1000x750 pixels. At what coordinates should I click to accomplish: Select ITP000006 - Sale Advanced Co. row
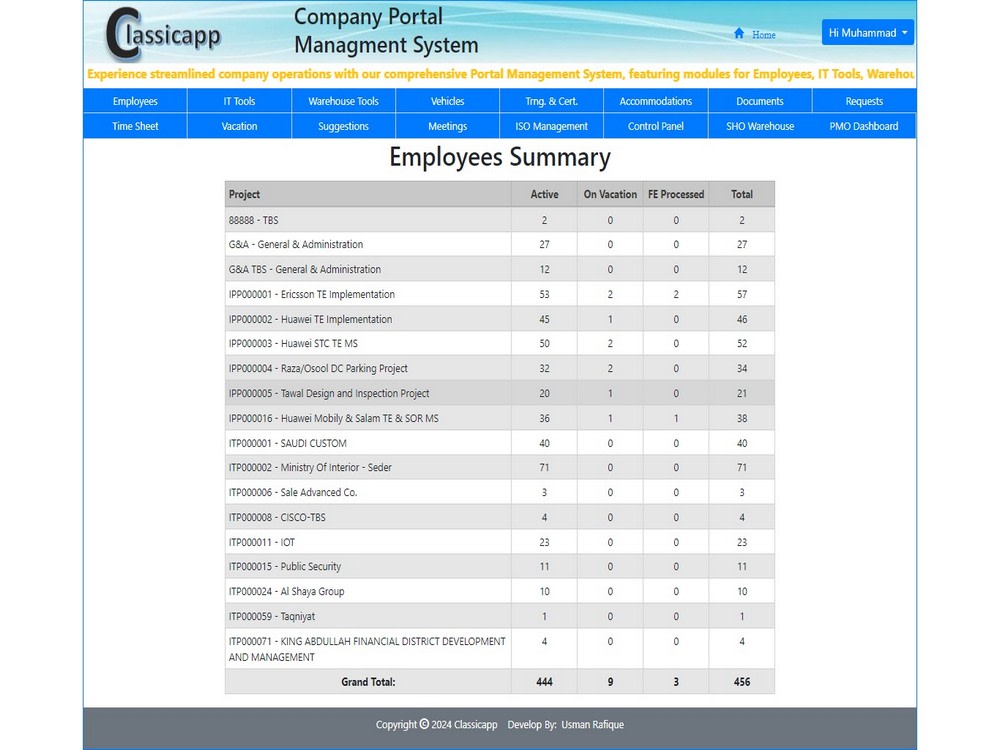[499, 492]
